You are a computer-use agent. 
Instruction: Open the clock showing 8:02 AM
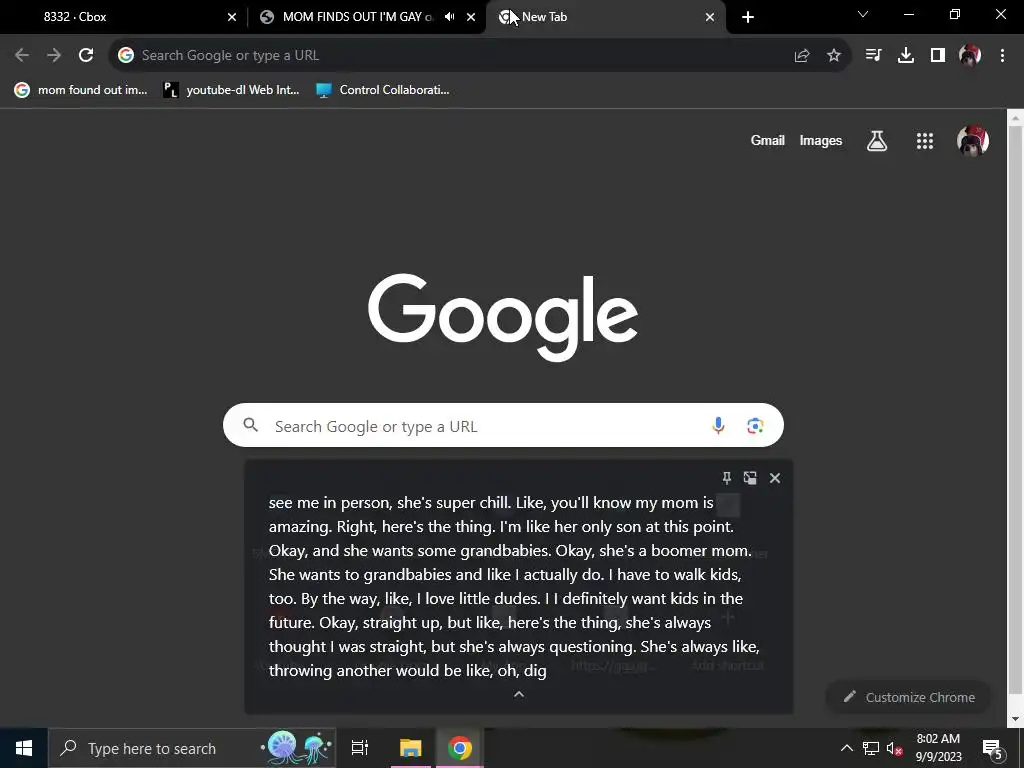pyautogui.click(x=938, y=748)
